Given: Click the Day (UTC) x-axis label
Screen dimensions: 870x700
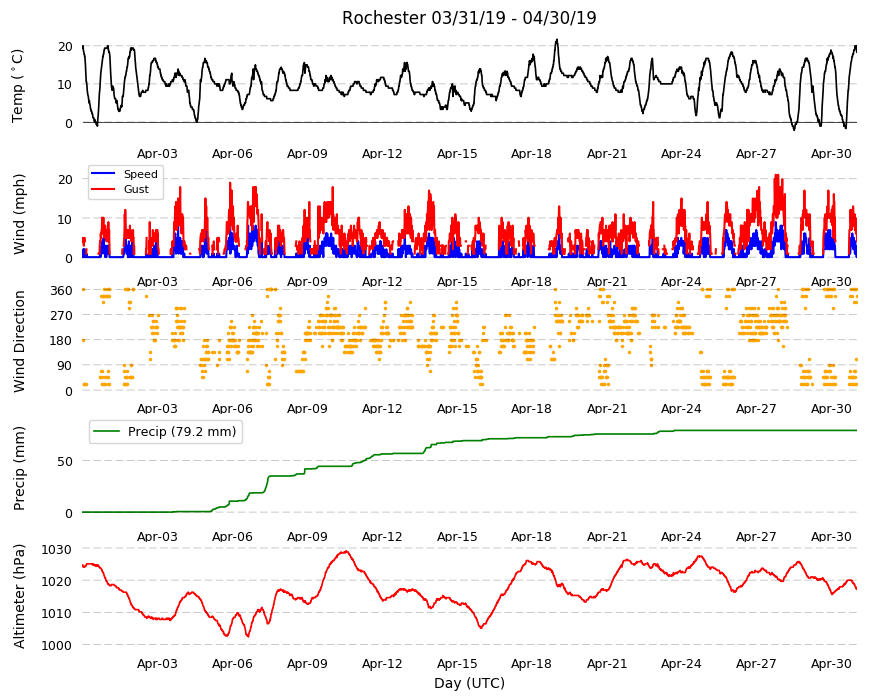Looking at the screenshot, I should [469, 683].
